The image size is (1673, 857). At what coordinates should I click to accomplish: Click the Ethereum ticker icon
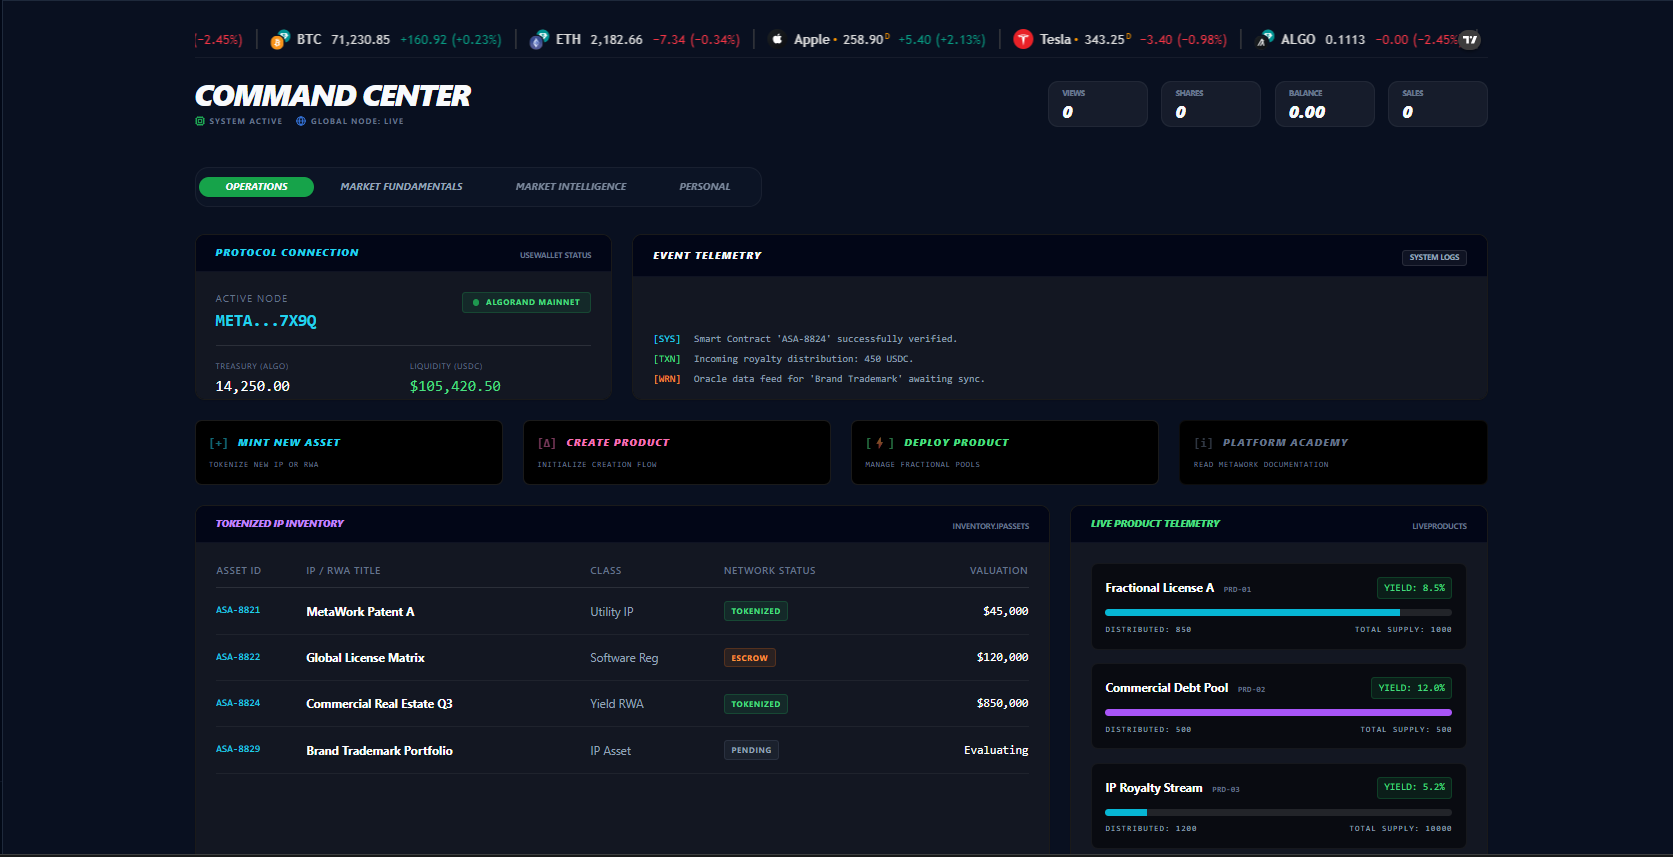point(539,40)
